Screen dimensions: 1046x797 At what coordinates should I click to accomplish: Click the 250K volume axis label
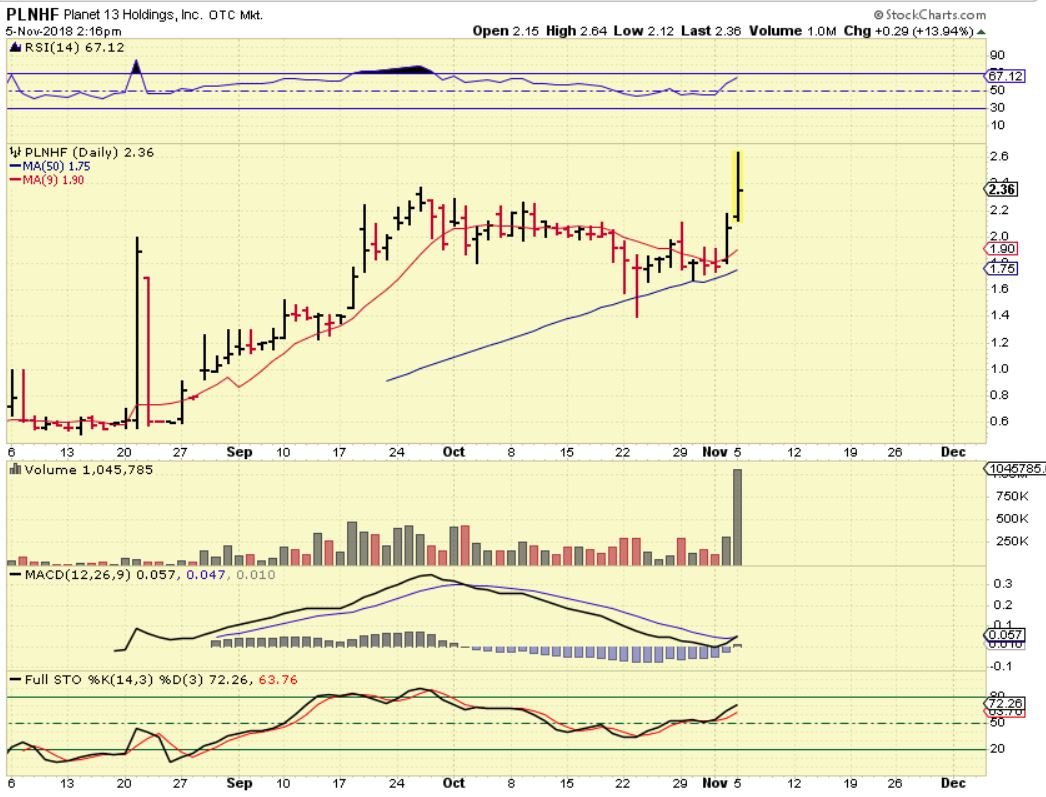pyautogui.click(x=1012, y=542)
